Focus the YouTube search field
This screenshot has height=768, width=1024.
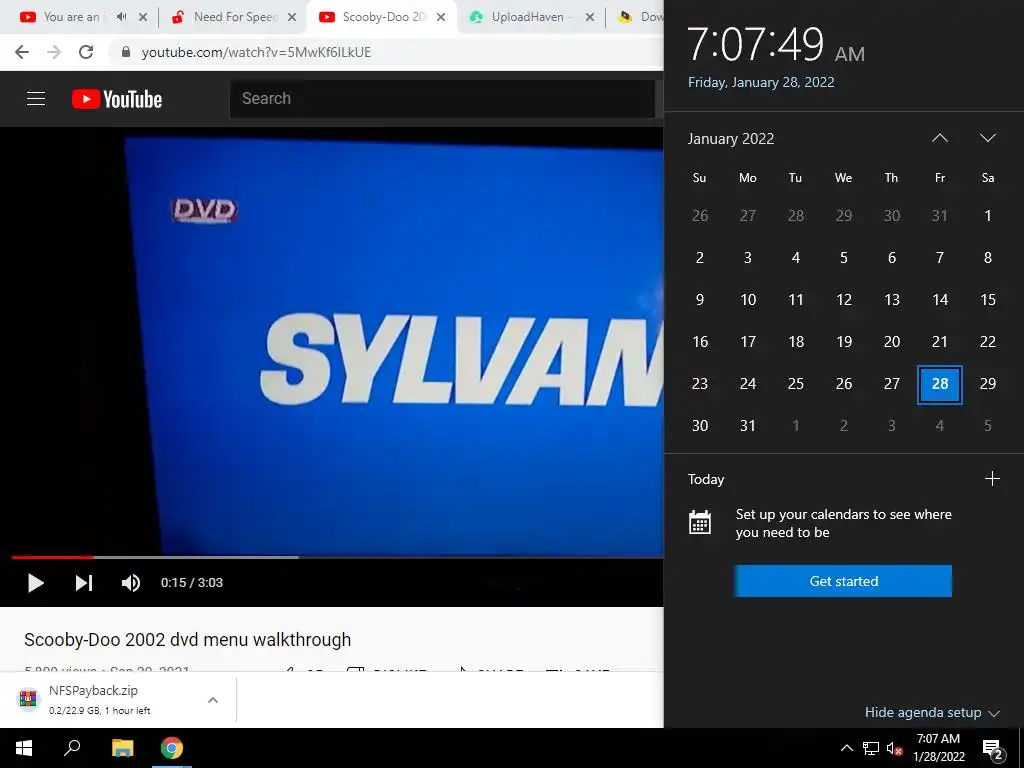[442, 99]
